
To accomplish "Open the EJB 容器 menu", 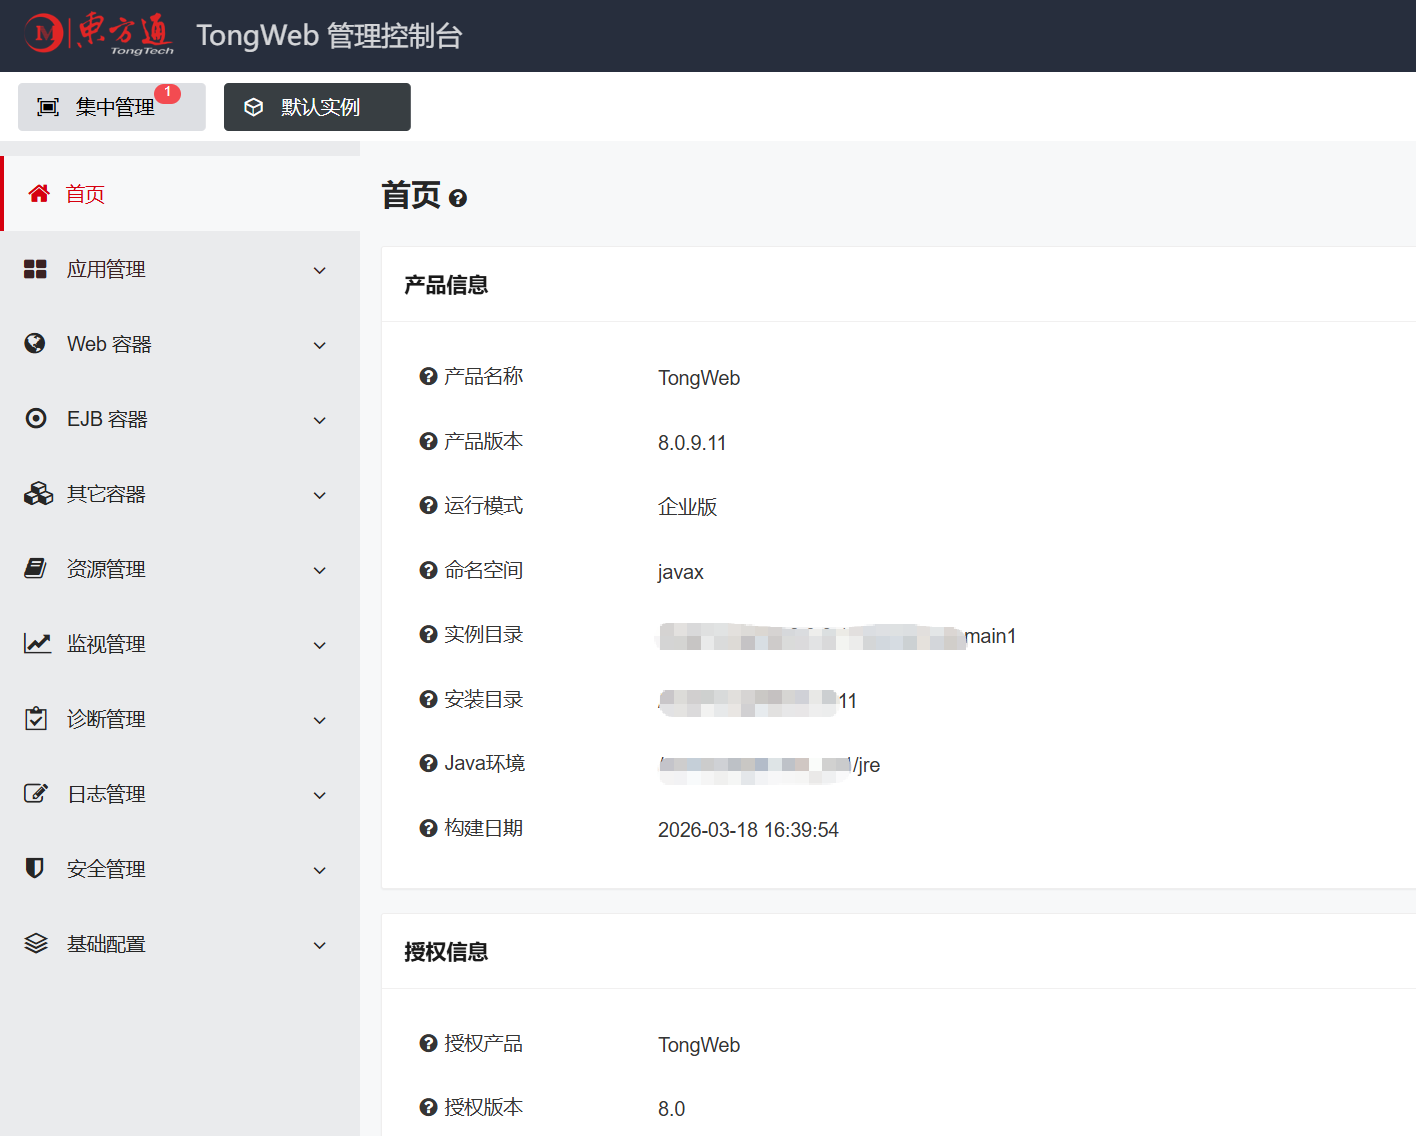I will coord(180,419).
